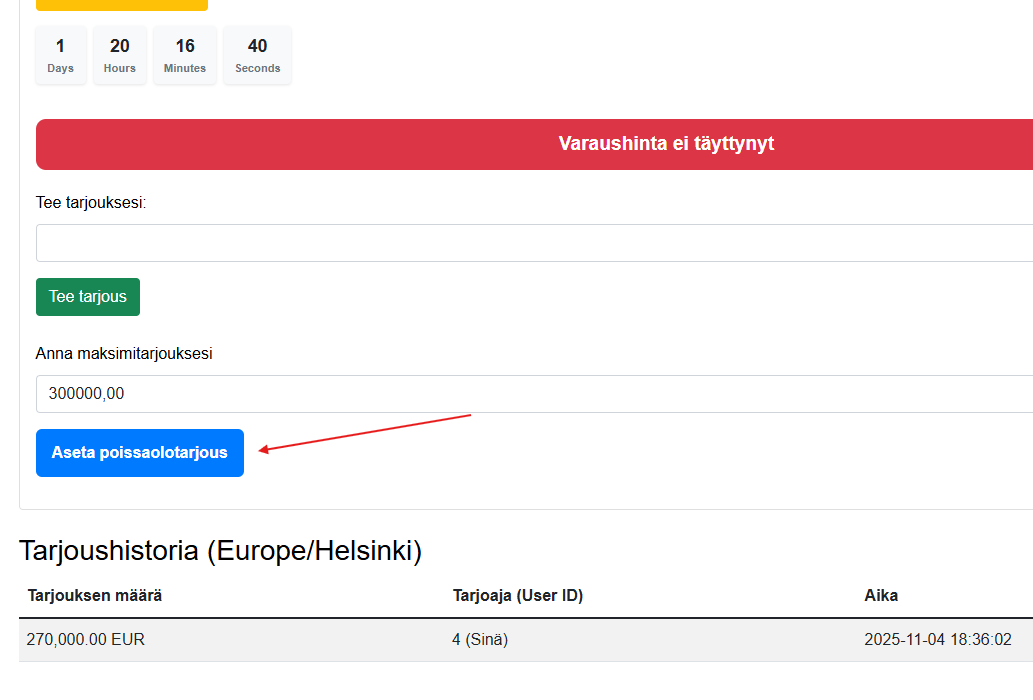Click the Minutes countdown box showing 16
Screen dimensions: 1033x700
[x=185, y=56]
